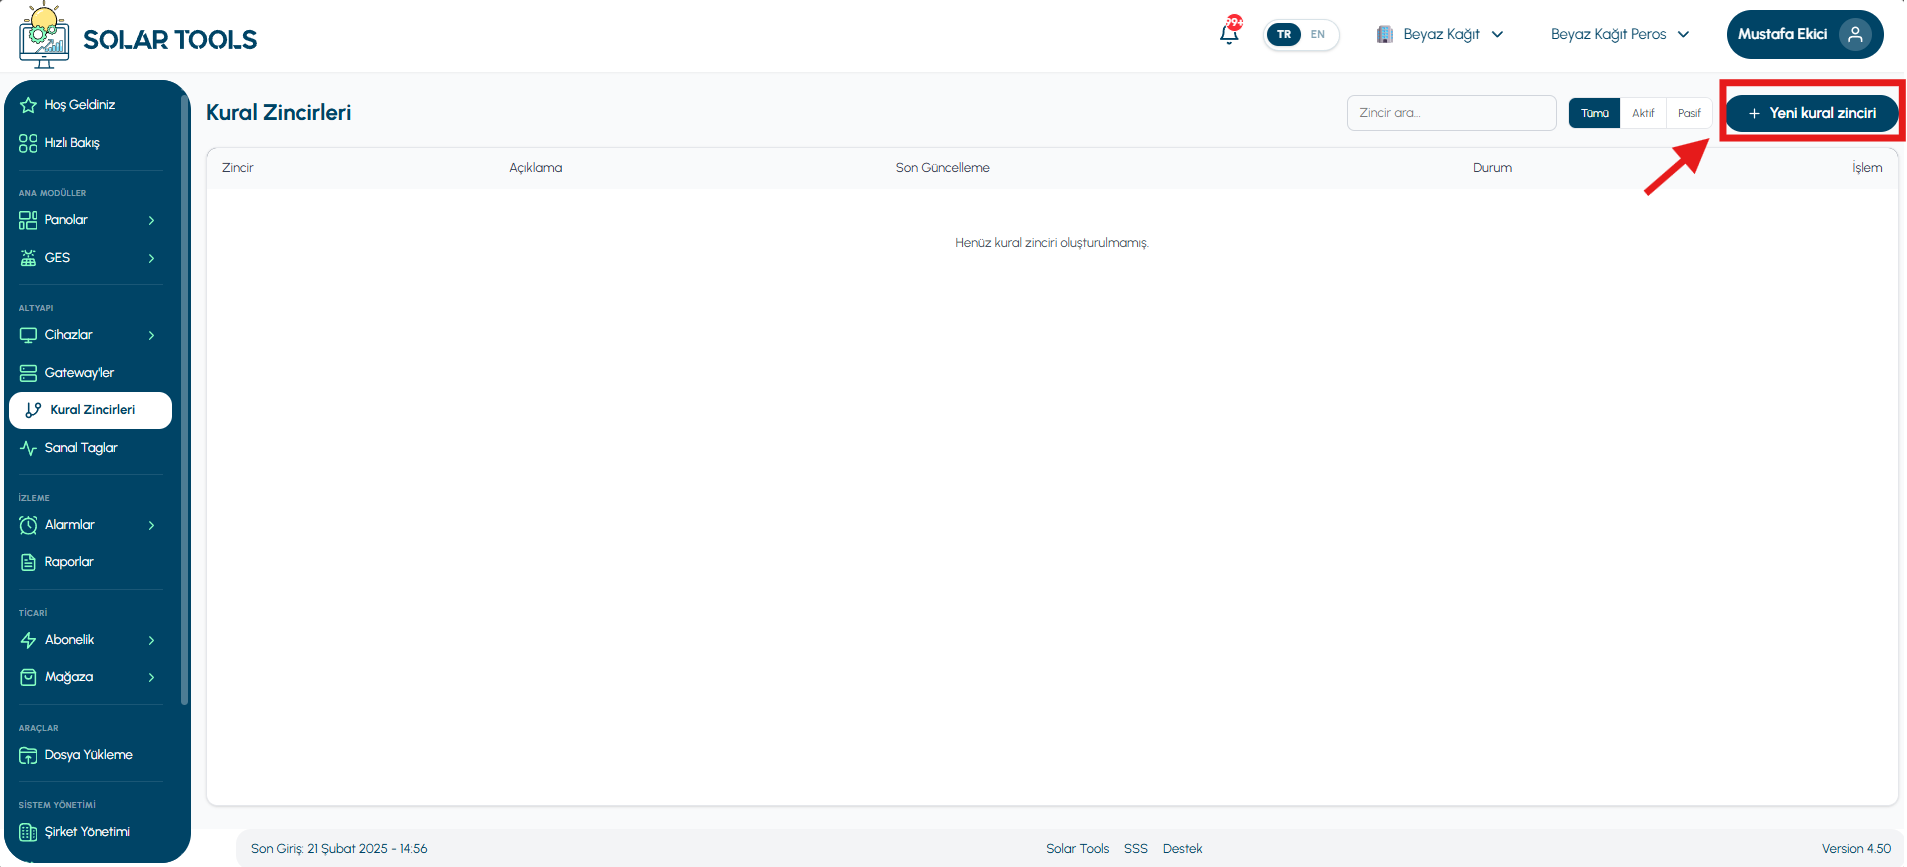Expand the Alarmlar submenu chevron
Screen dimensions: 1907x867
click(x=151, y=525)
